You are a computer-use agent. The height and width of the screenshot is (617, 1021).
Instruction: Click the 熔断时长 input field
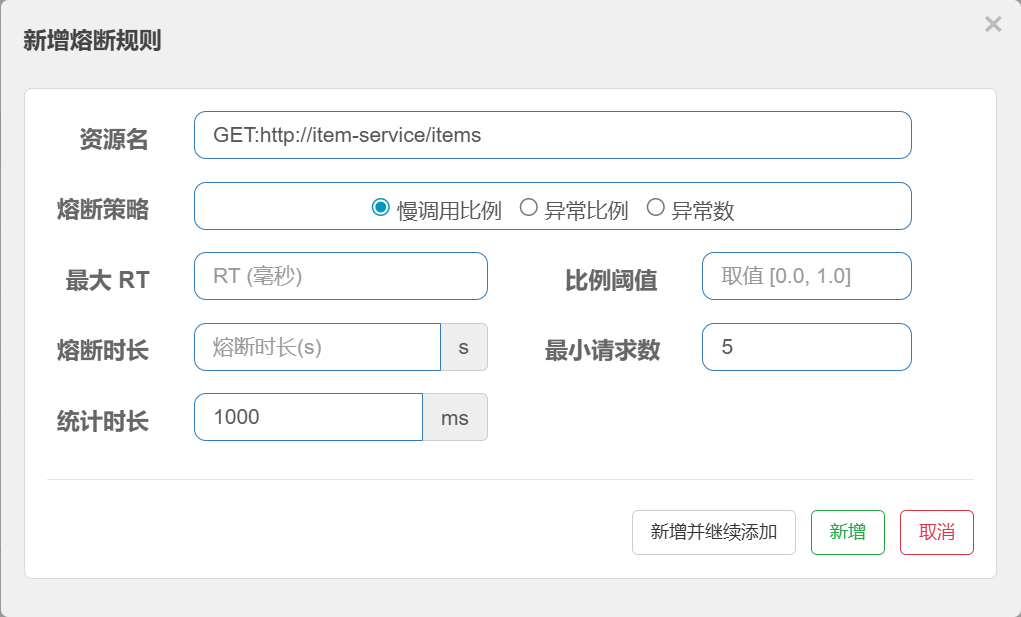[318, 347]
